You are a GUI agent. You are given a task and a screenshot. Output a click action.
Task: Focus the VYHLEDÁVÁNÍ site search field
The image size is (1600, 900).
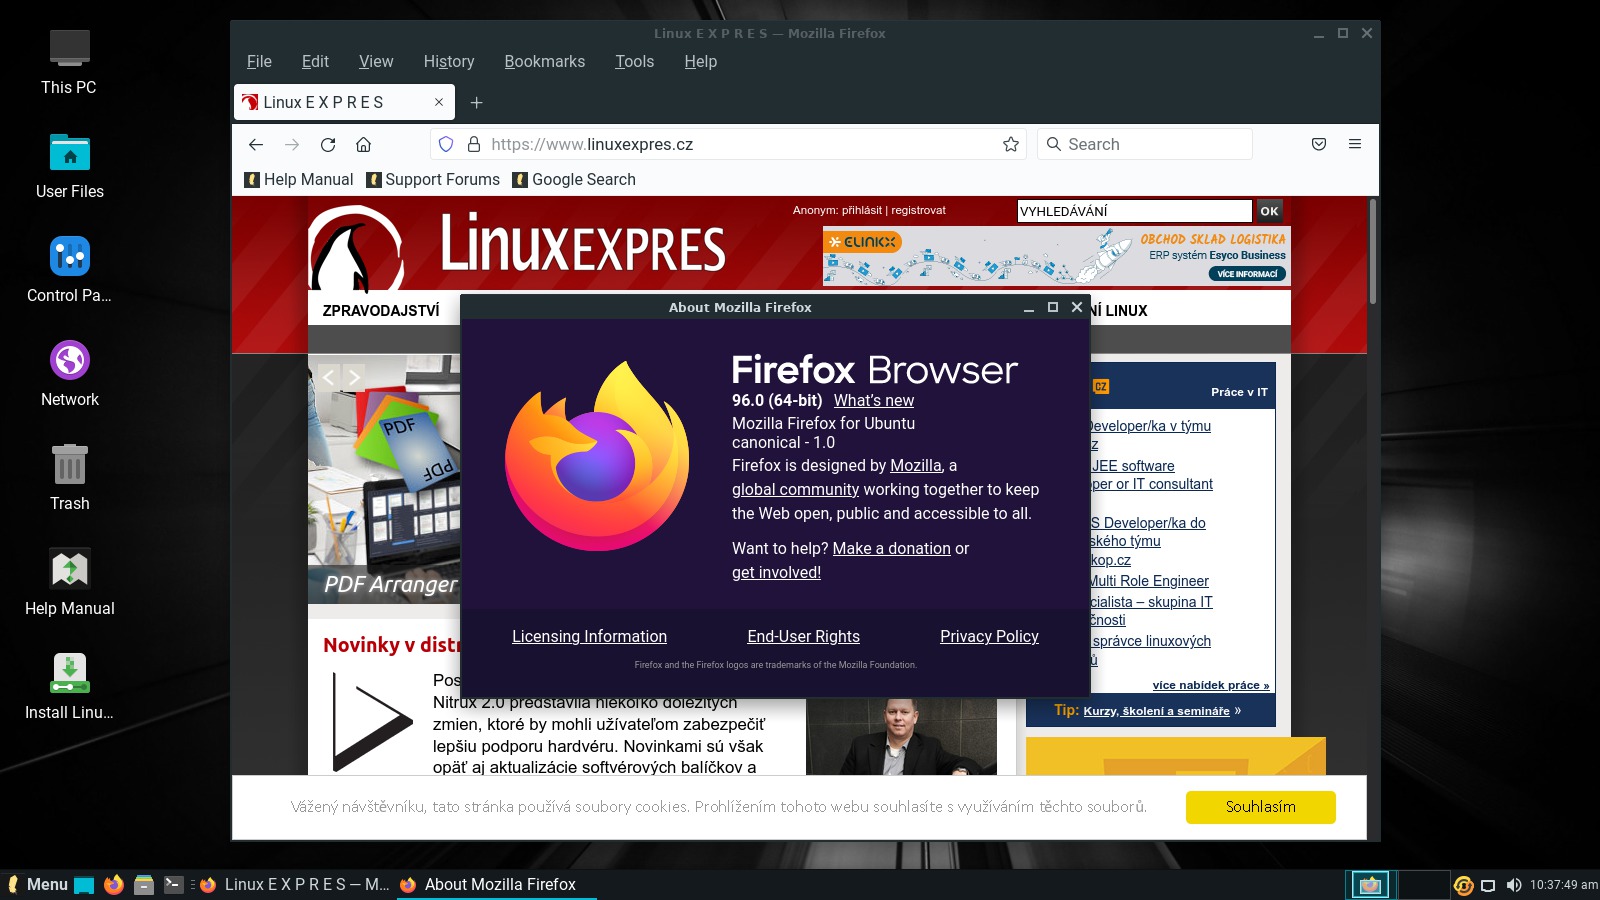click(1134, 211)
